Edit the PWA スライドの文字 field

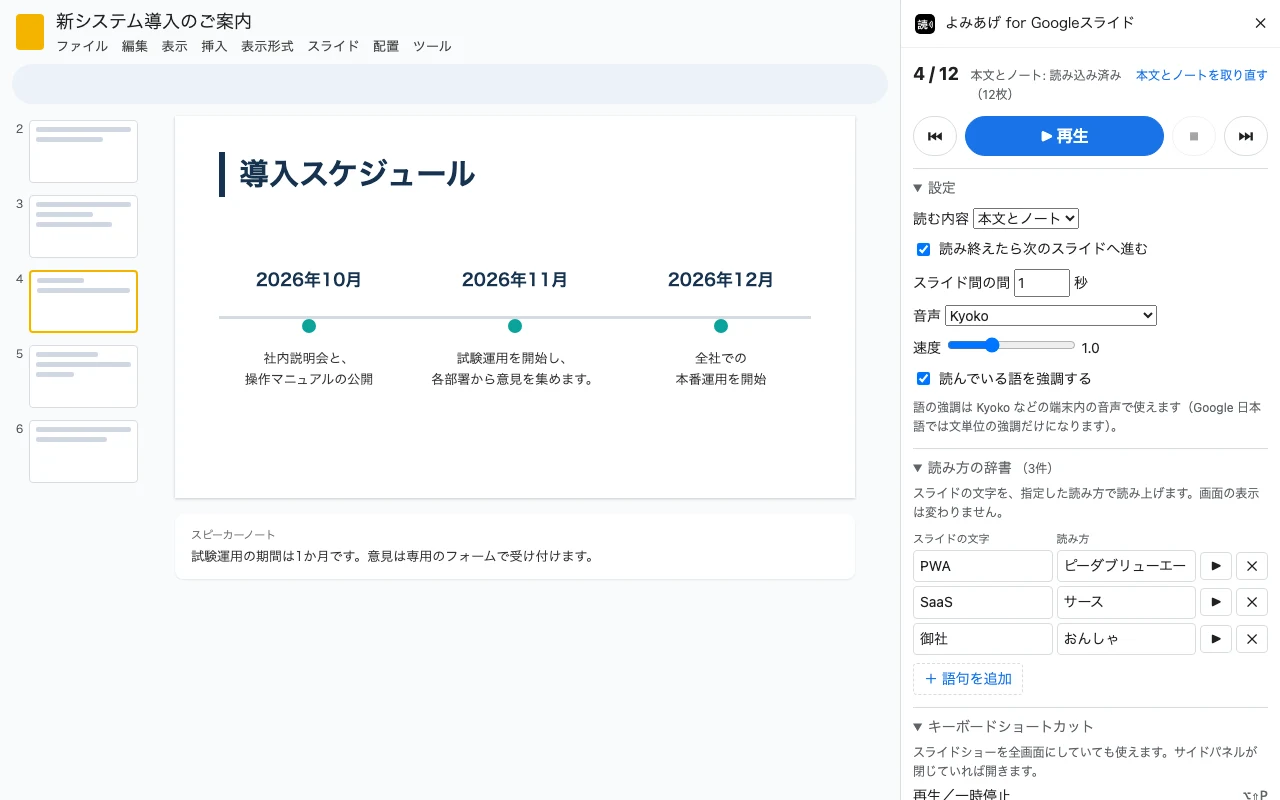(983, 566)
